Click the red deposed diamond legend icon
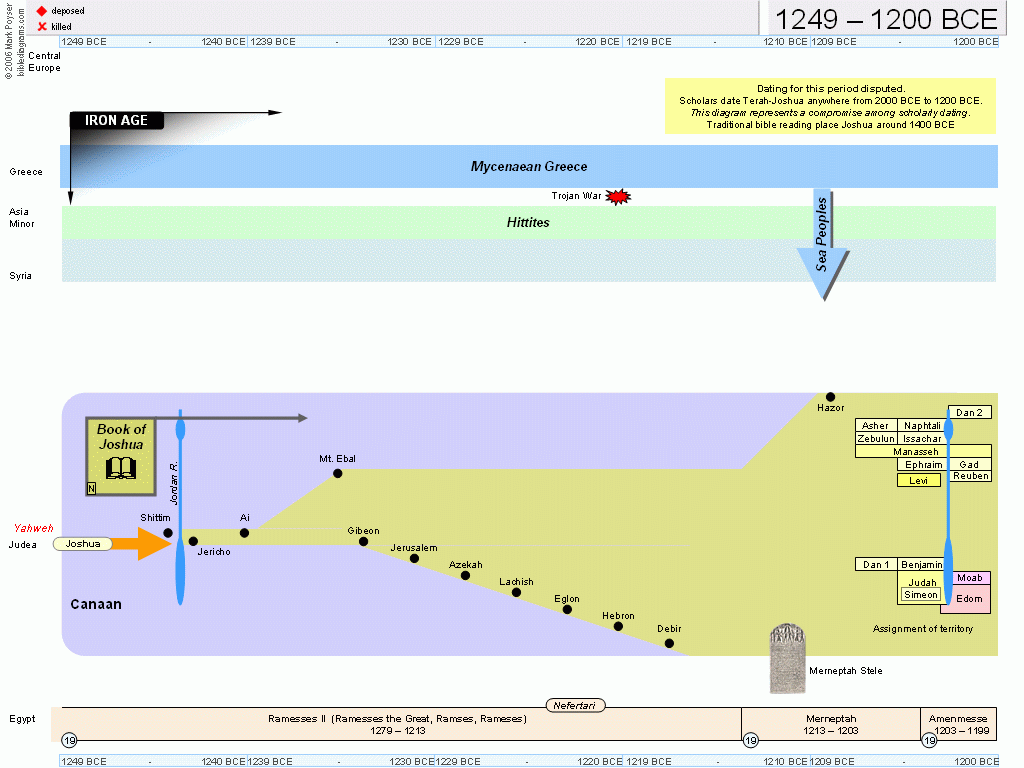 click(42, 11)
